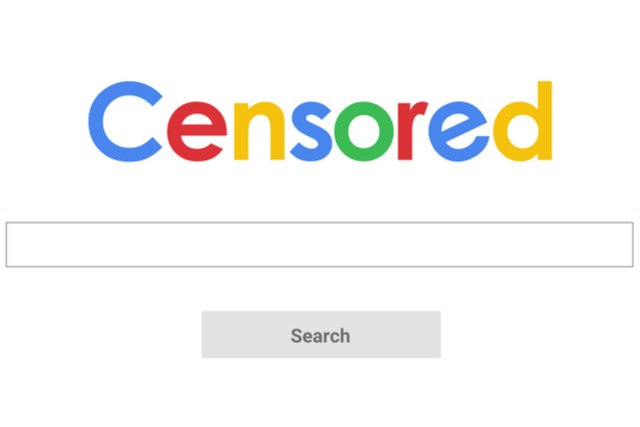This screenshot has height=427, width=640.
Task: Click the blue letter s in logo
Action: (x=311, y=131)
